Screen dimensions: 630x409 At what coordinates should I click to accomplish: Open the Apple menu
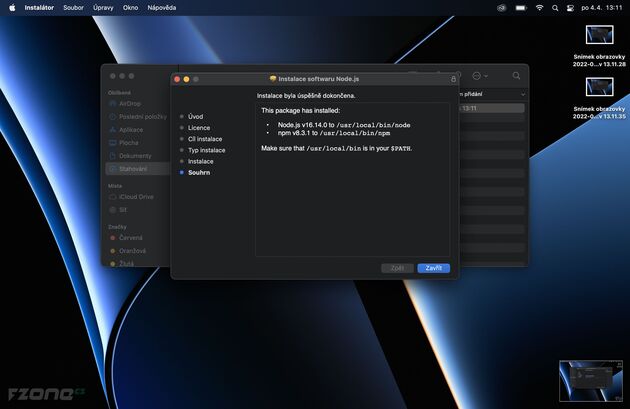click(11, 7)
